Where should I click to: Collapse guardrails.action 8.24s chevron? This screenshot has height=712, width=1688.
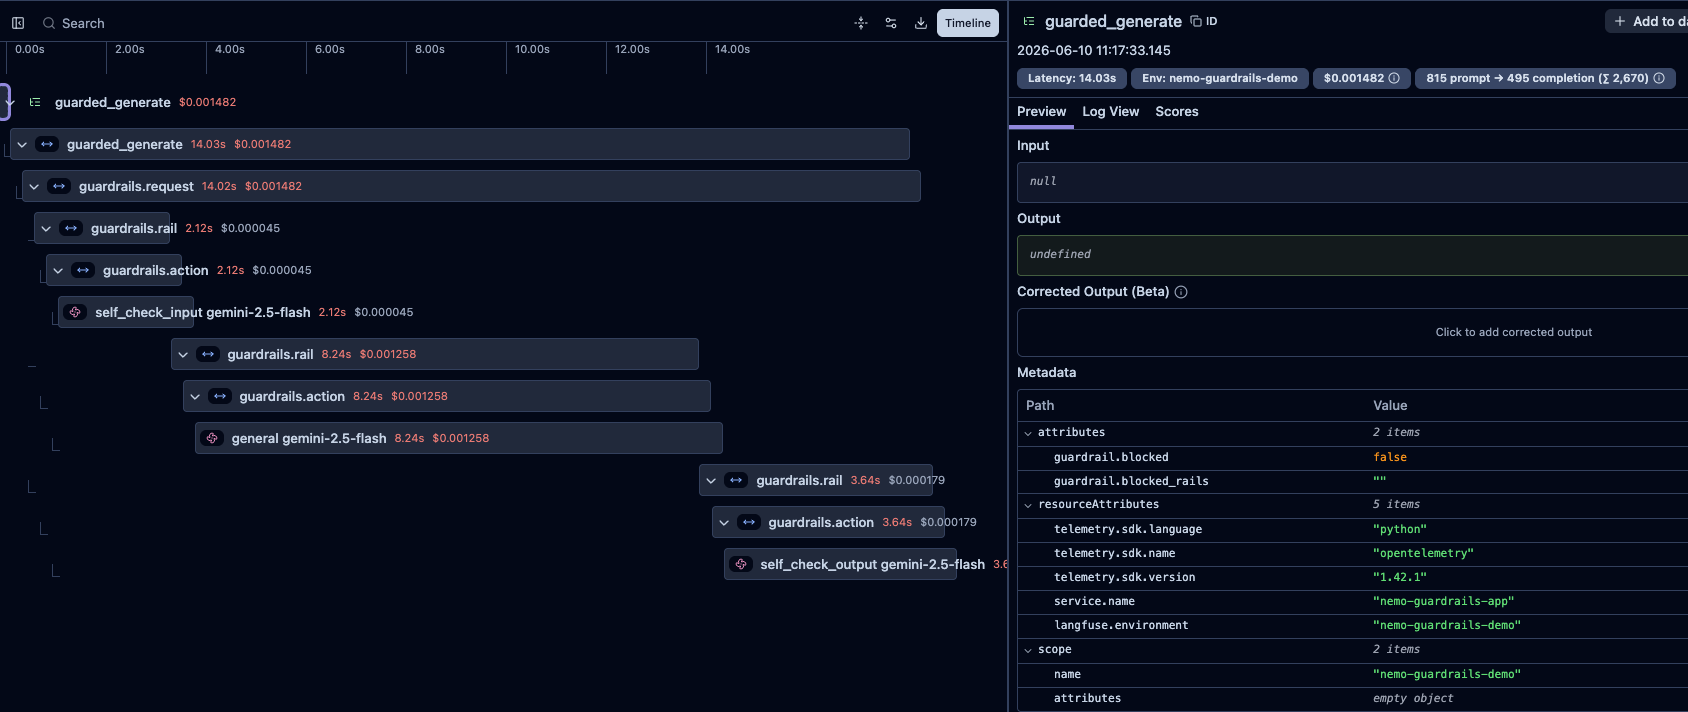click(195, 396)
